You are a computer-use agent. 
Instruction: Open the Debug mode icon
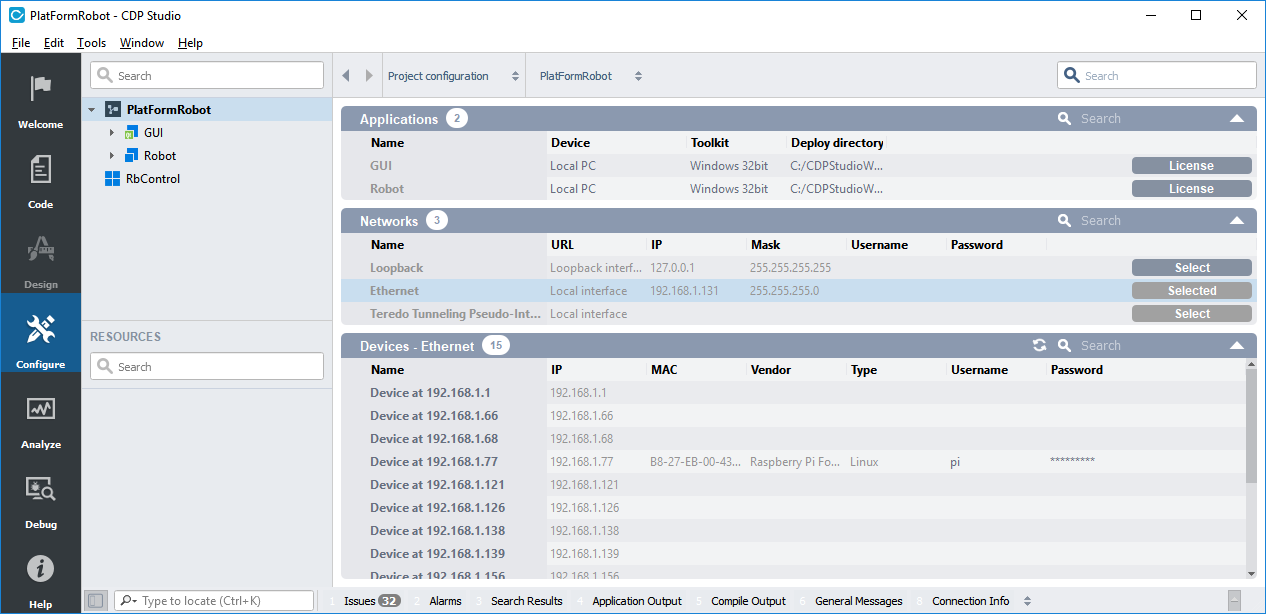40,489
